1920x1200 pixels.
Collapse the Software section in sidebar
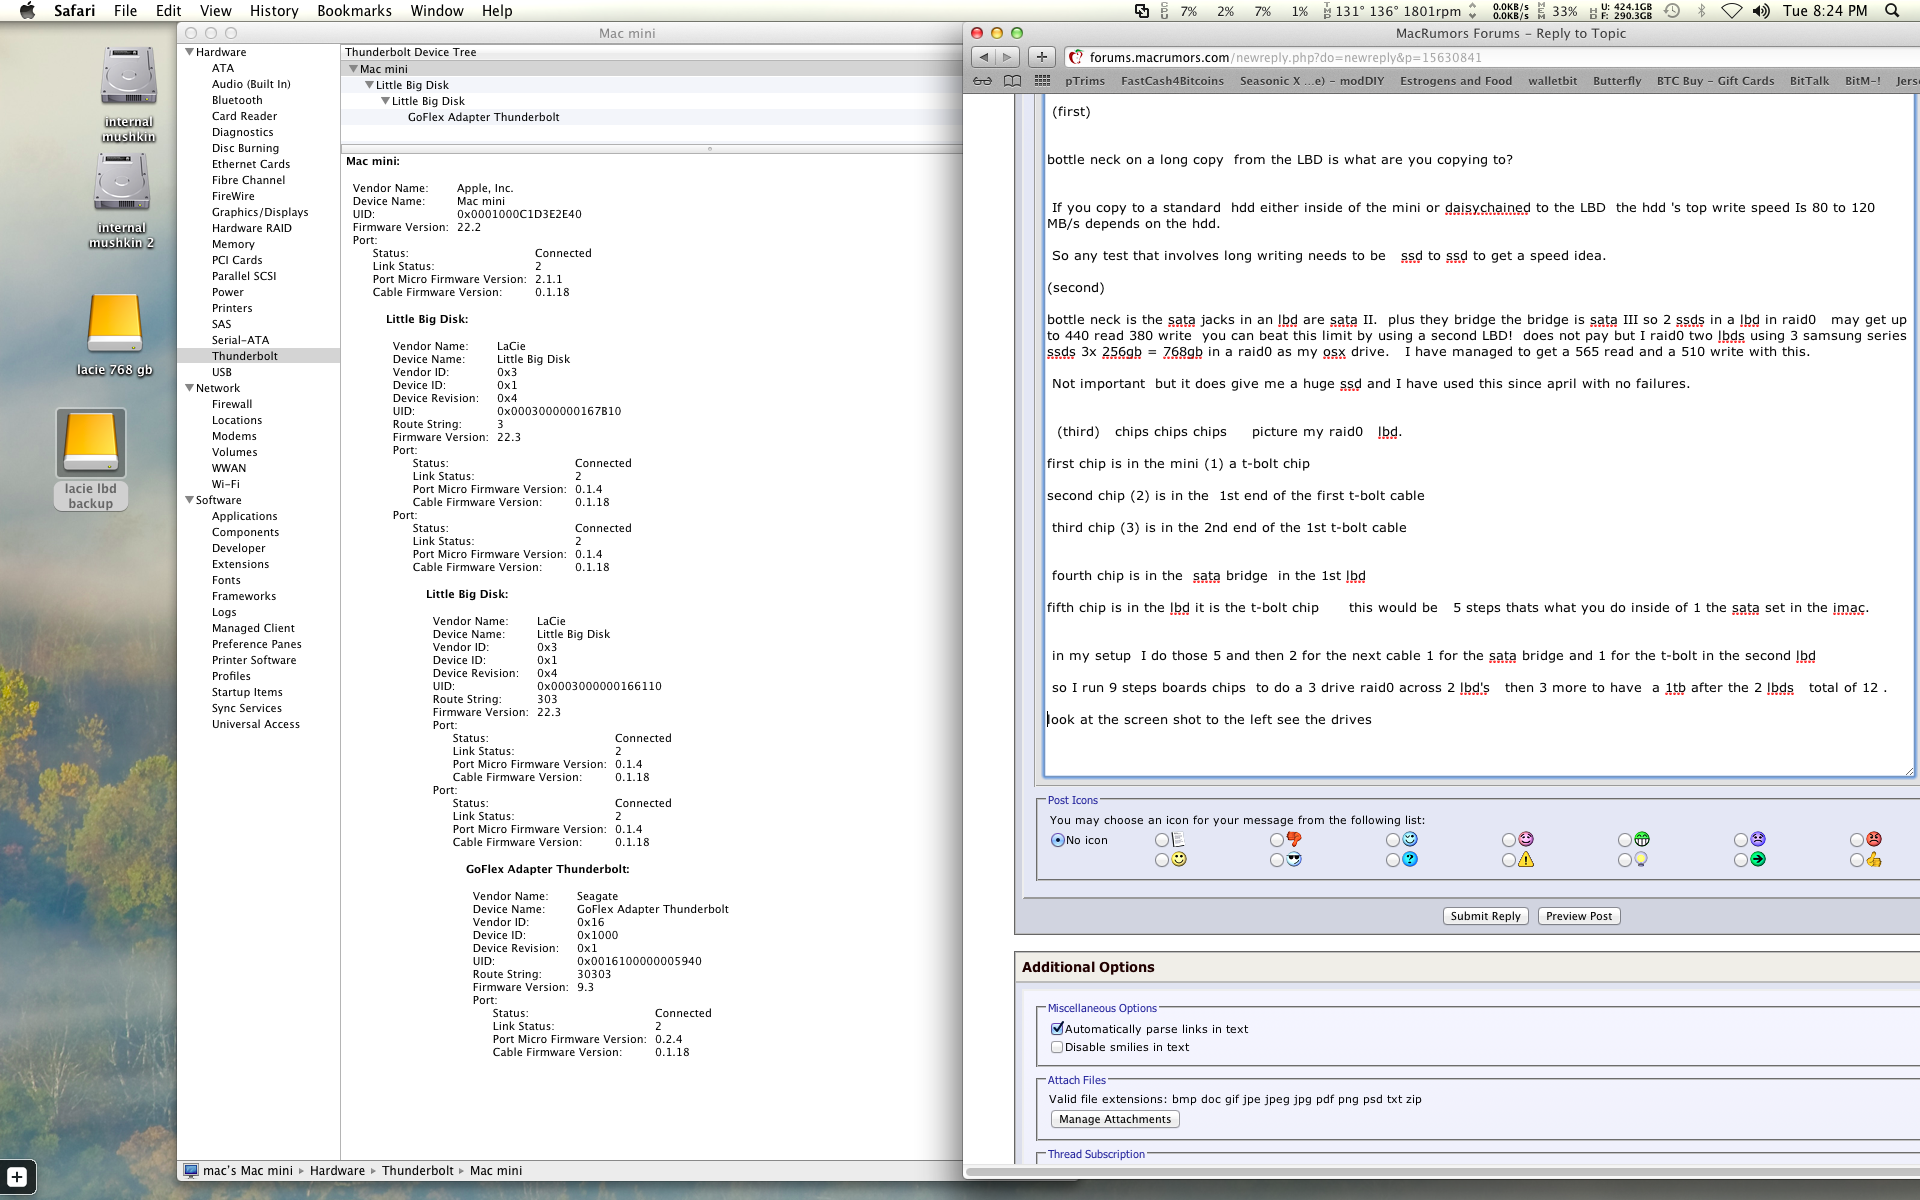click(189, 500)
